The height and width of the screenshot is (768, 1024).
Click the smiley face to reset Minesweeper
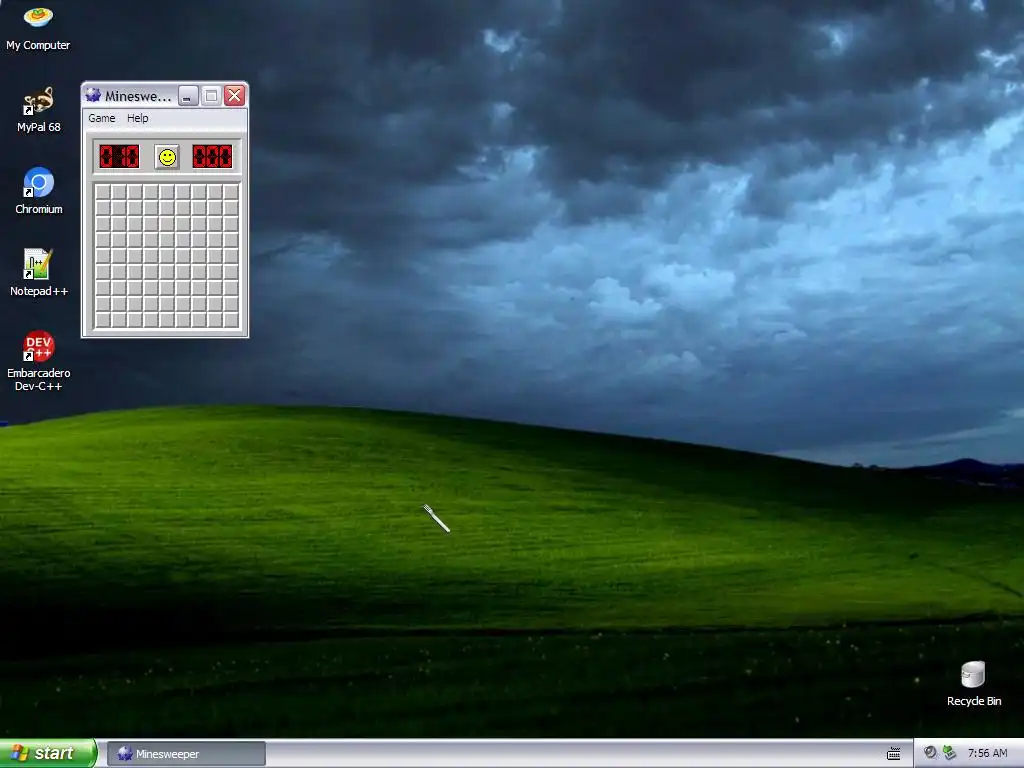click(x=167, y=157)
